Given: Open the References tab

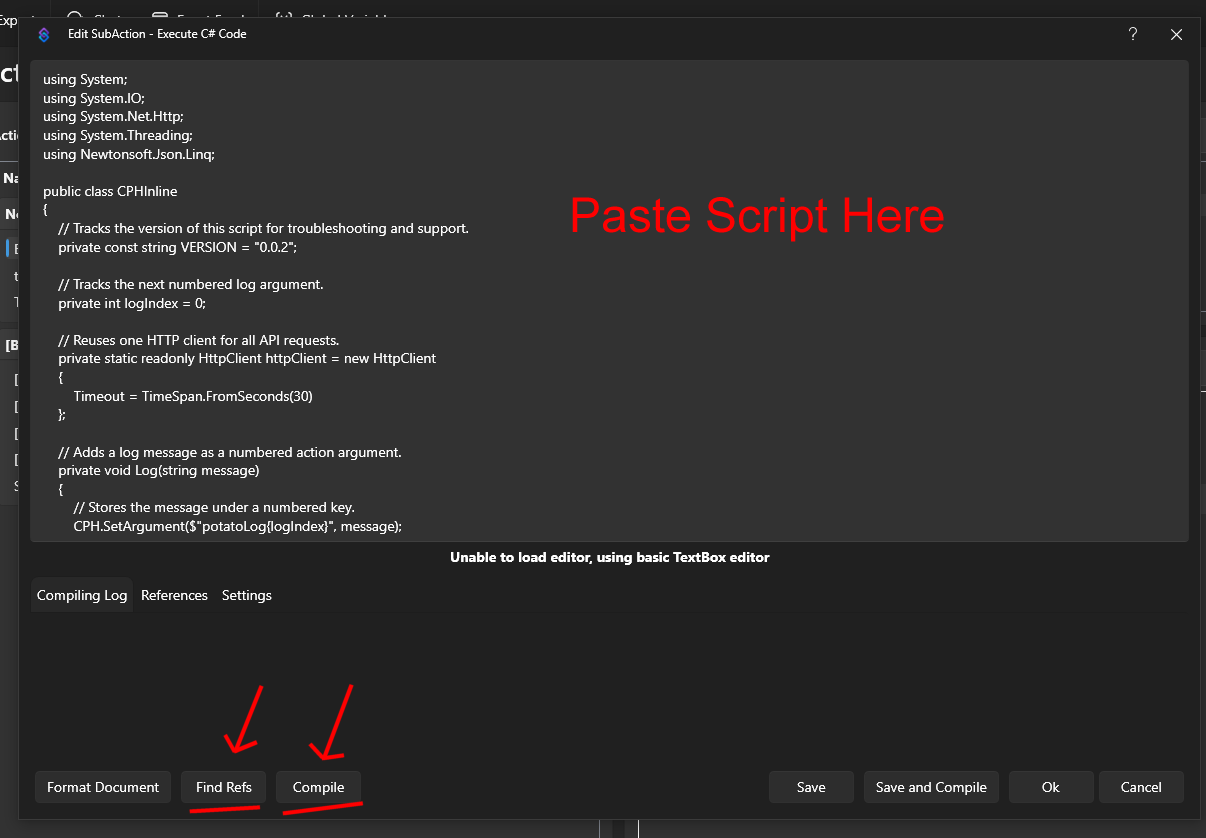Looking at the screenshot, I should [174, 595].
